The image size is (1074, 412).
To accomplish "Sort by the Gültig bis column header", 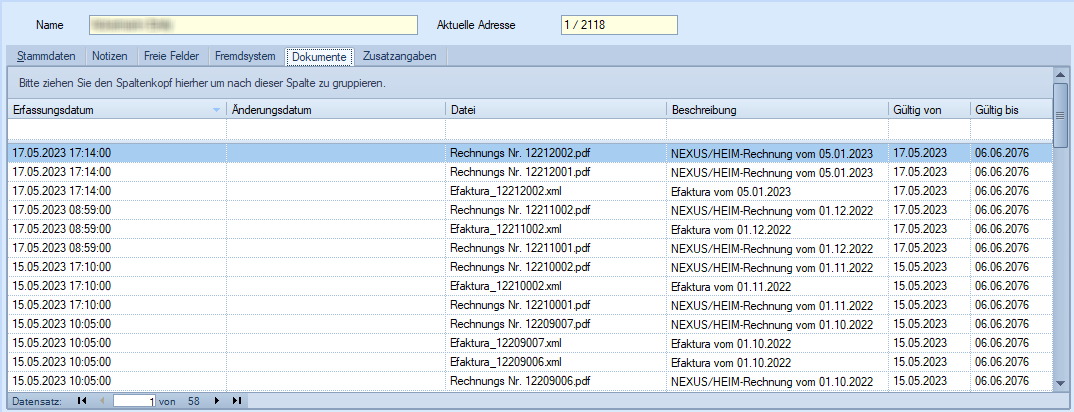I will coord(1009,109).
